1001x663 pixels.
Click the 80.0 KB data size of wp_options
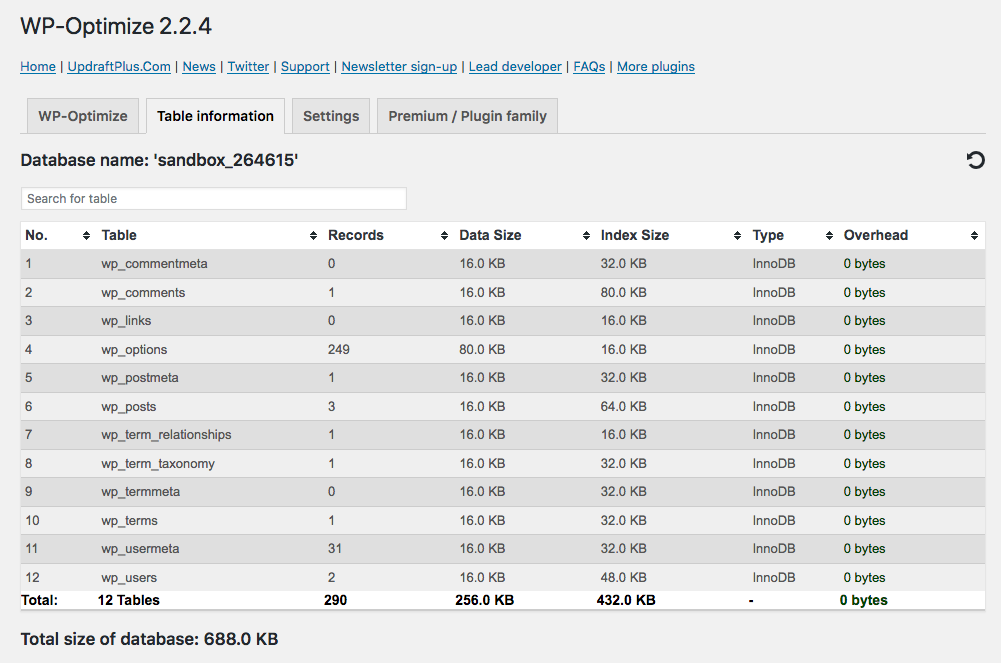point(482,350)
